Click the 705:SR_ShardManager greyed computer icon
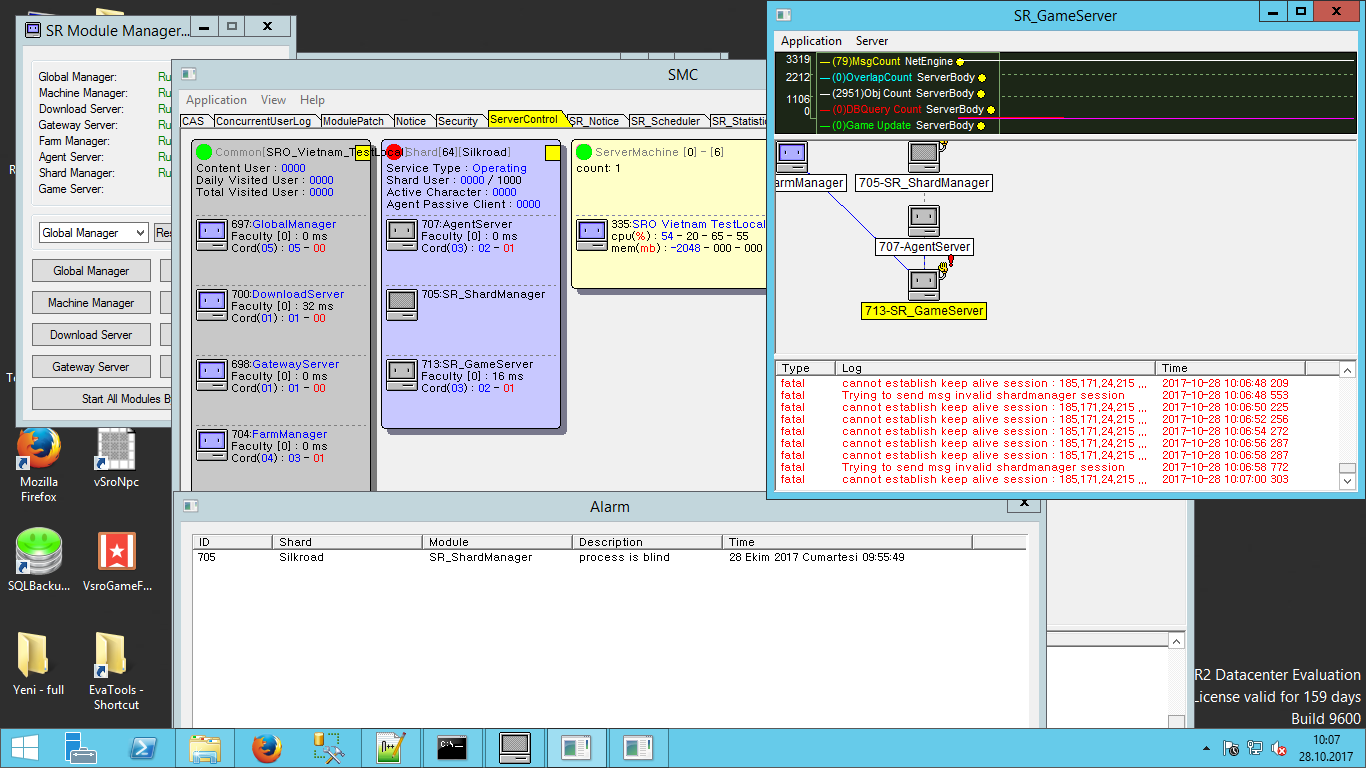 [402, 305]
